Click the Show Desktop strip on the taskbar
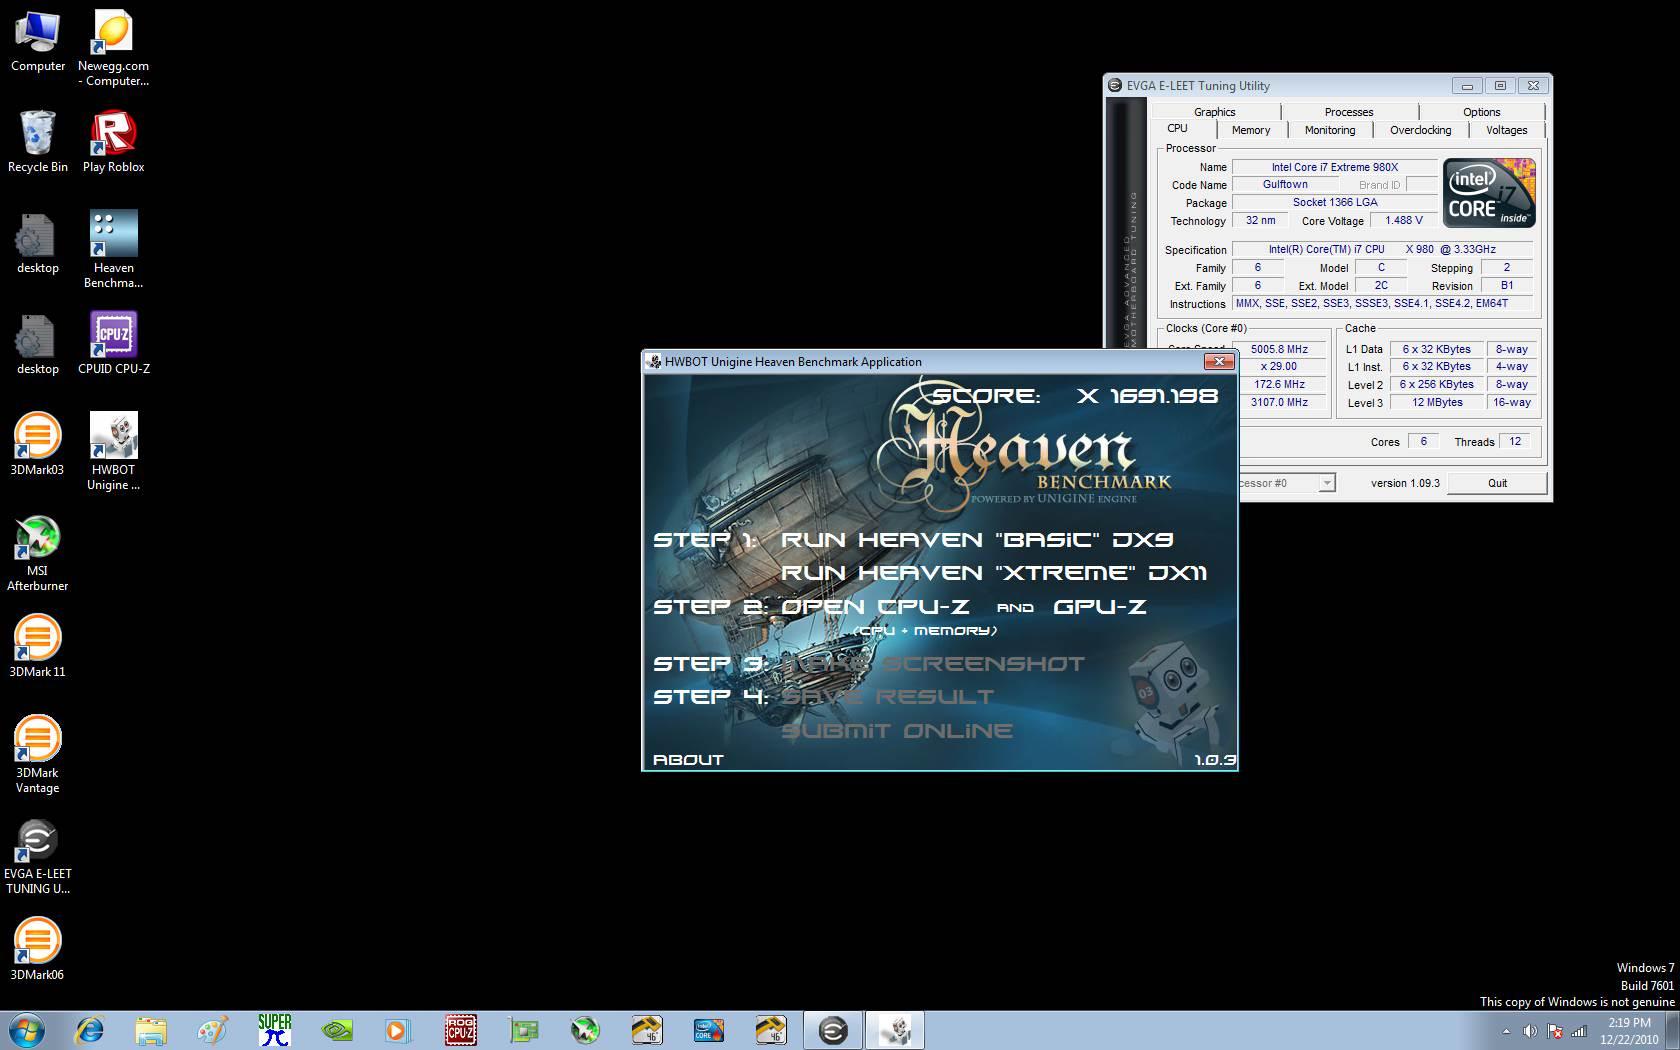This screenshot has height=1050, width=1680. click(x=1673, y=1030)
